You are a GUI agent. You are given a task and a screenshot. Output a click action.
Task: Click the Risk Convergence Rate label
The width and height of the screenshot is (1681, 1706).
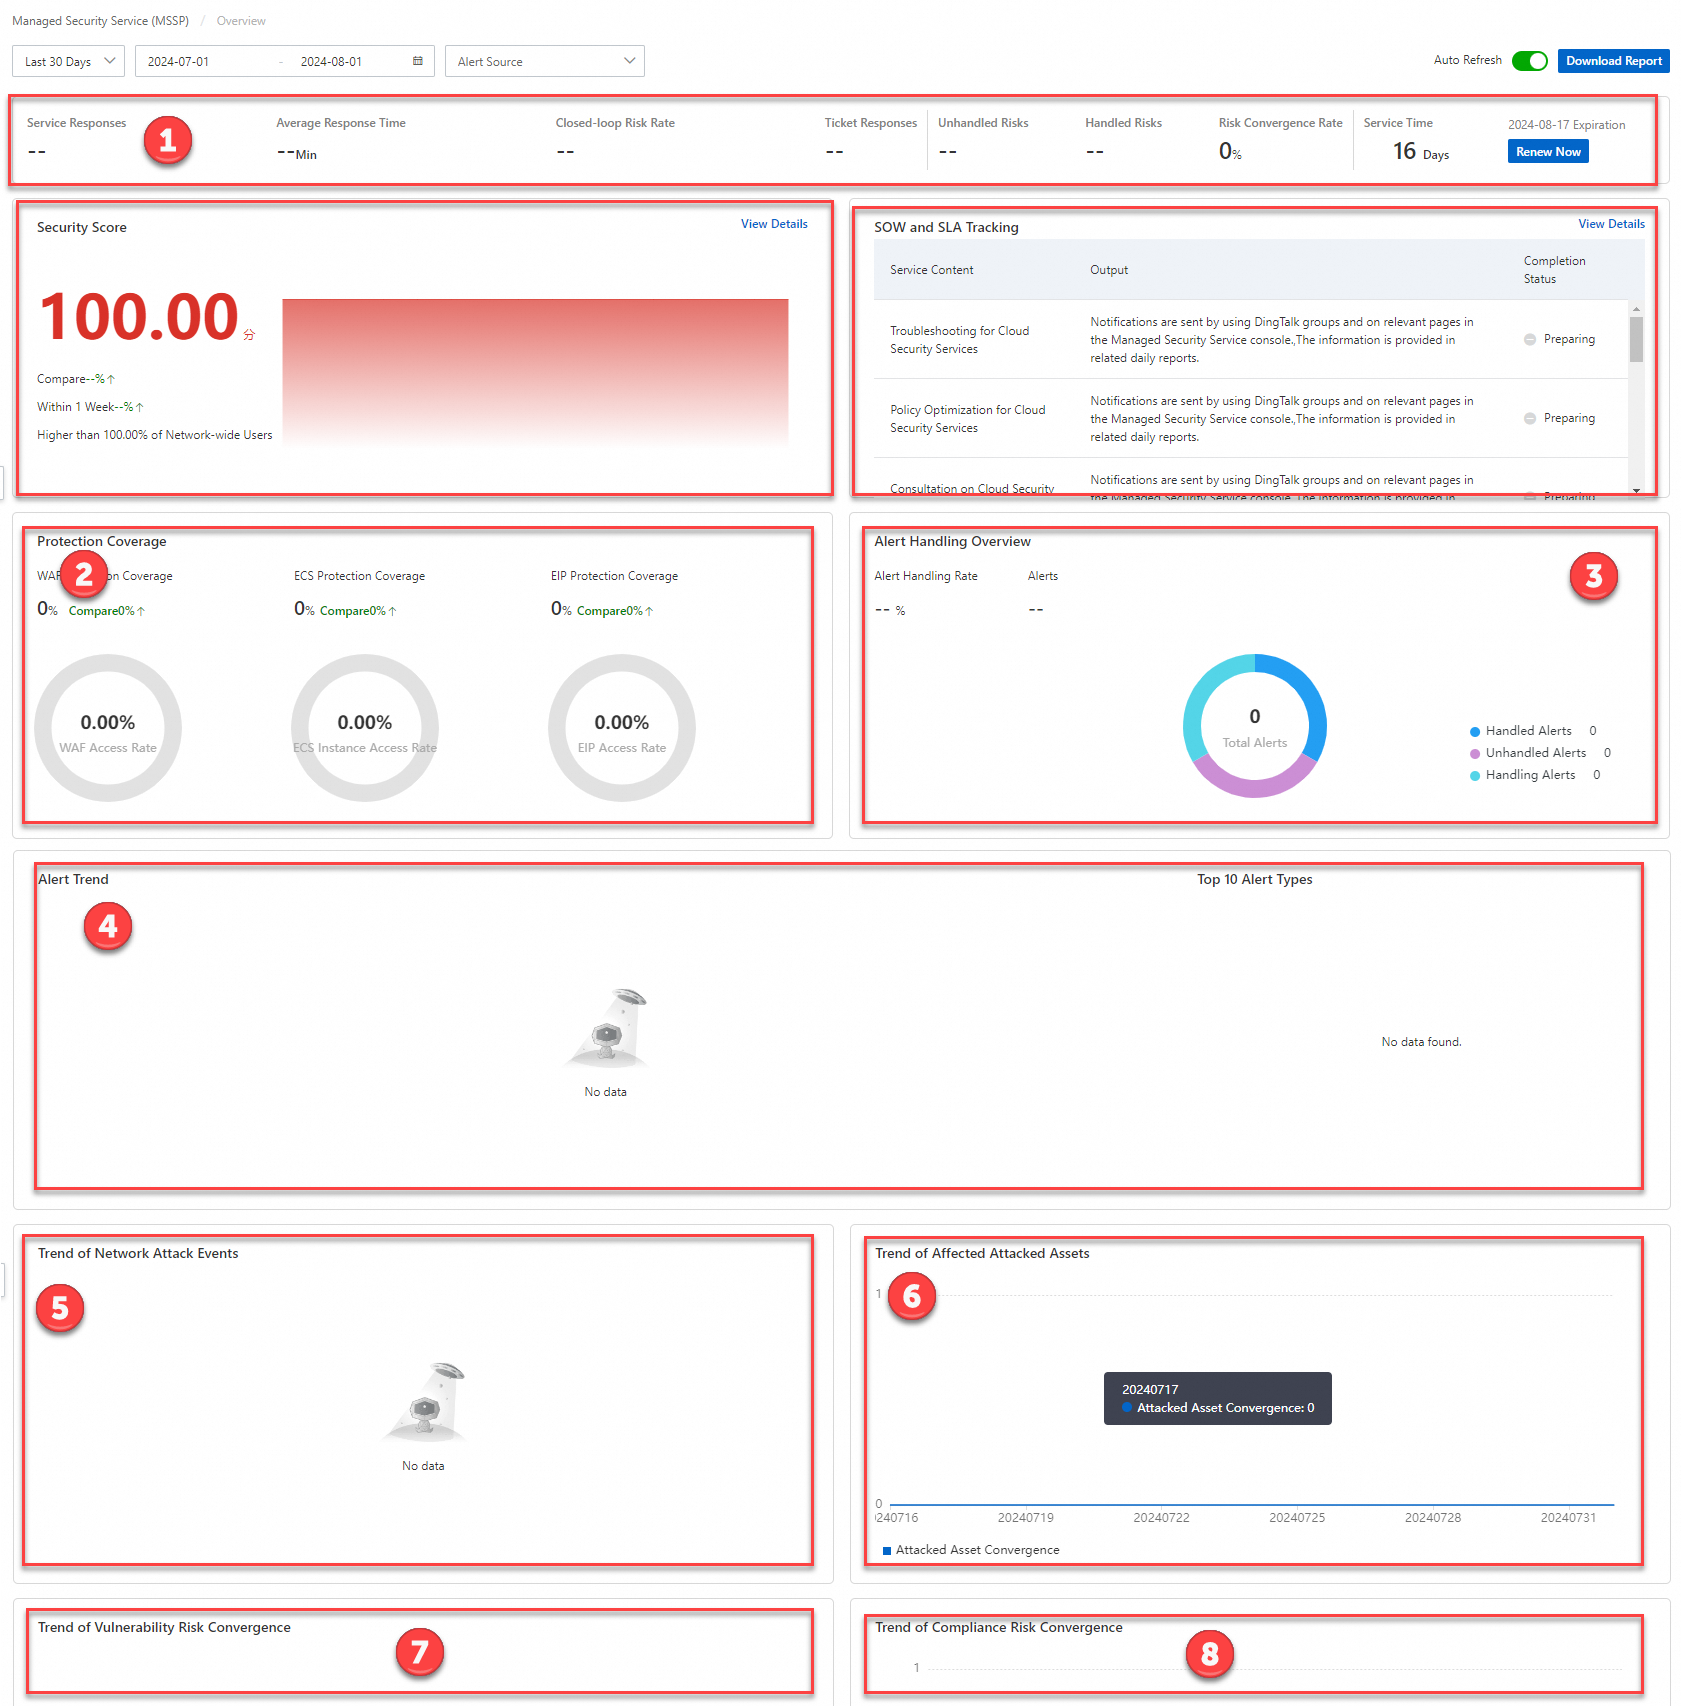pyautogui.click(x=1281, y=123)
